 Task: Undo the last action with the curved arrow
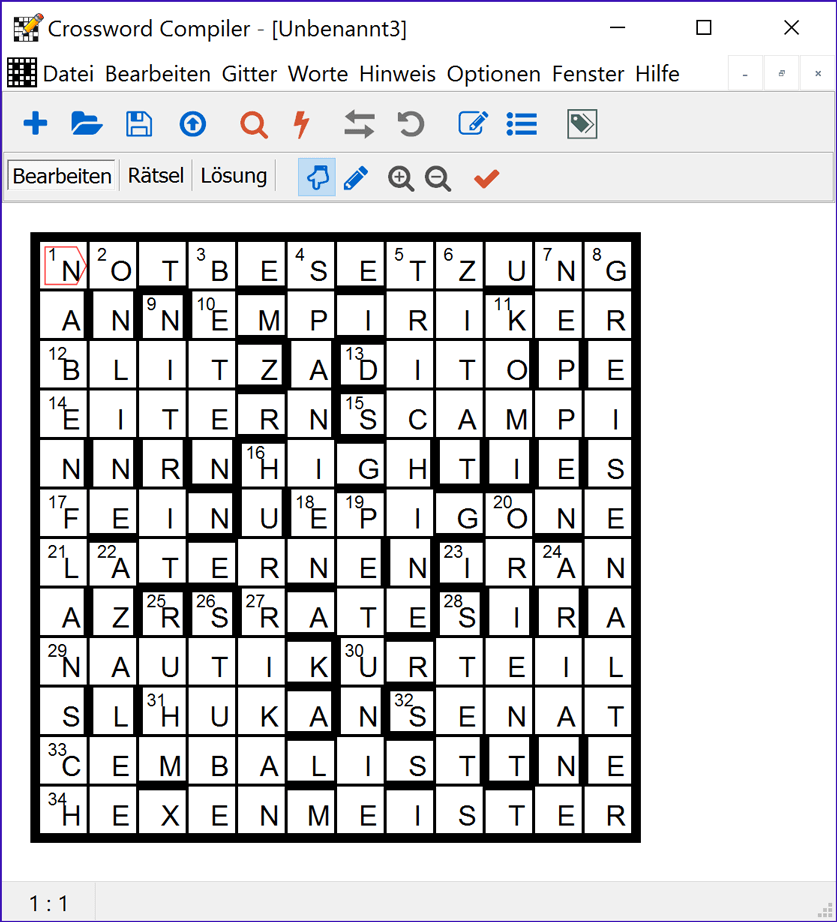pos(411,124)
